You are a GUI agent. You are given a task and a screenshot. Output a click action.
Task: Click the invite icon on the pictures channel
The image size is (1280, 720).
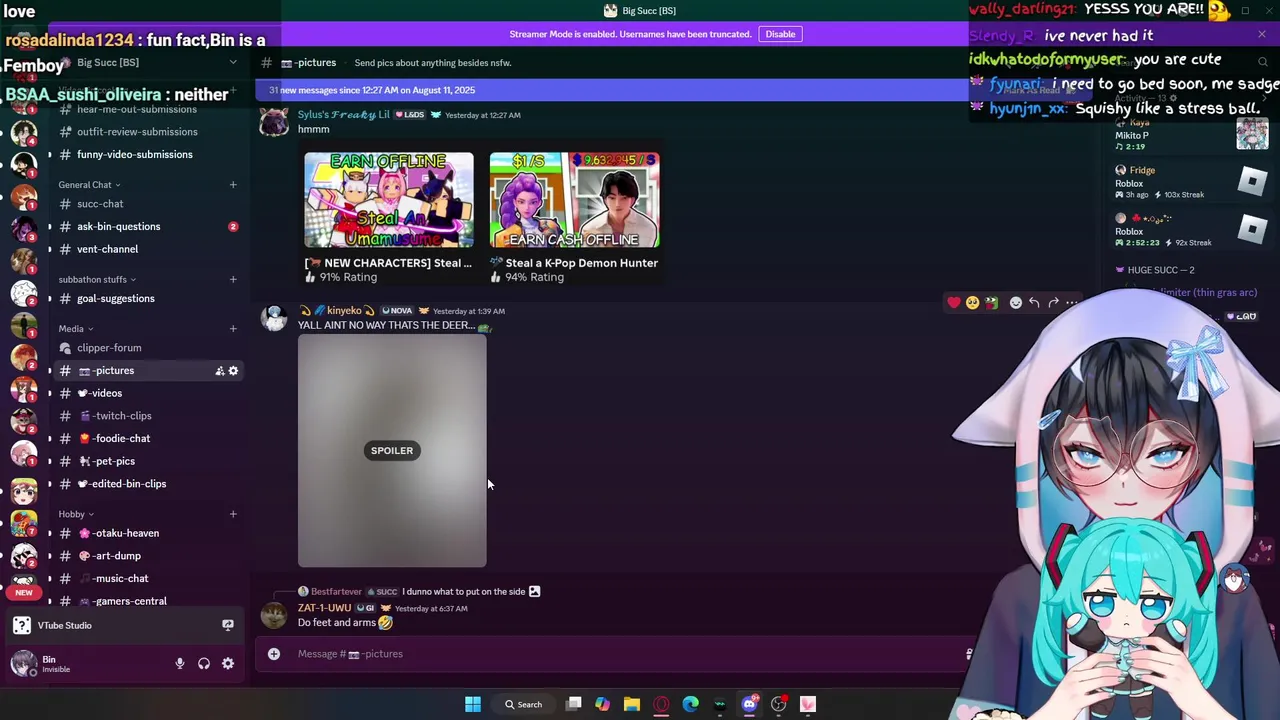(x=220, y=371)
